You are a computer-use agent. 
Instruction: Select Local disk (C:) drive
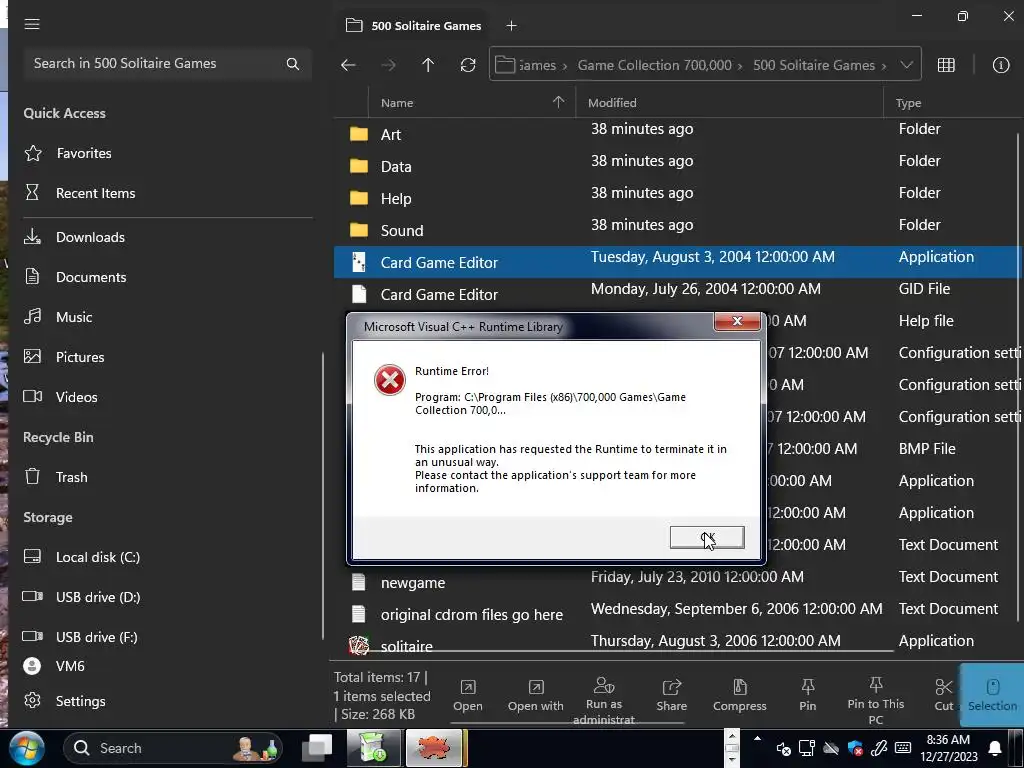click(x=97, y=557)
